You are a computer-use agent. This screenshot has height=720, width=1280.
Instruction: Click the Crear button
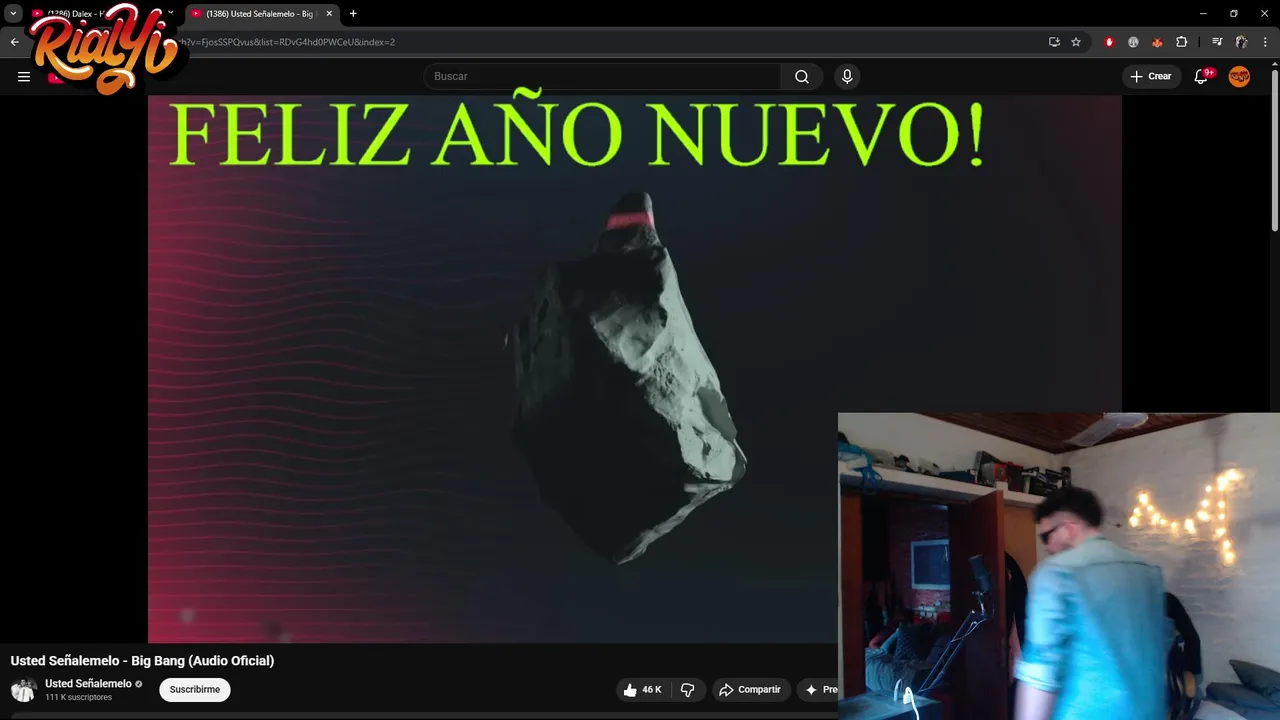(x=1151, y=76)
